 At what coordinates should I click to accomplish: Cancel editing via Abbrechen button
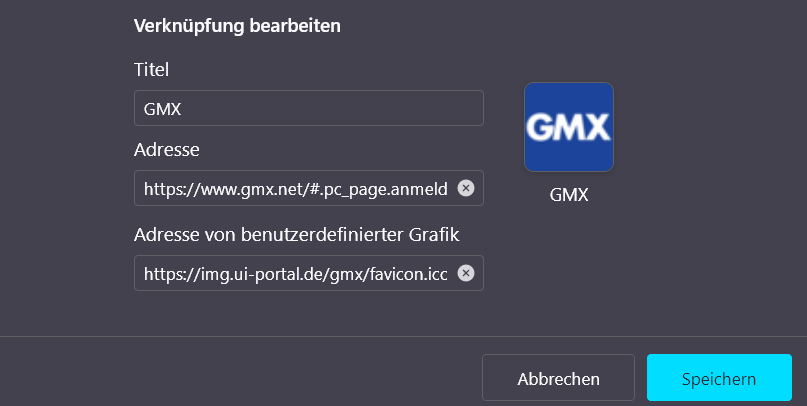coord(558,379)
